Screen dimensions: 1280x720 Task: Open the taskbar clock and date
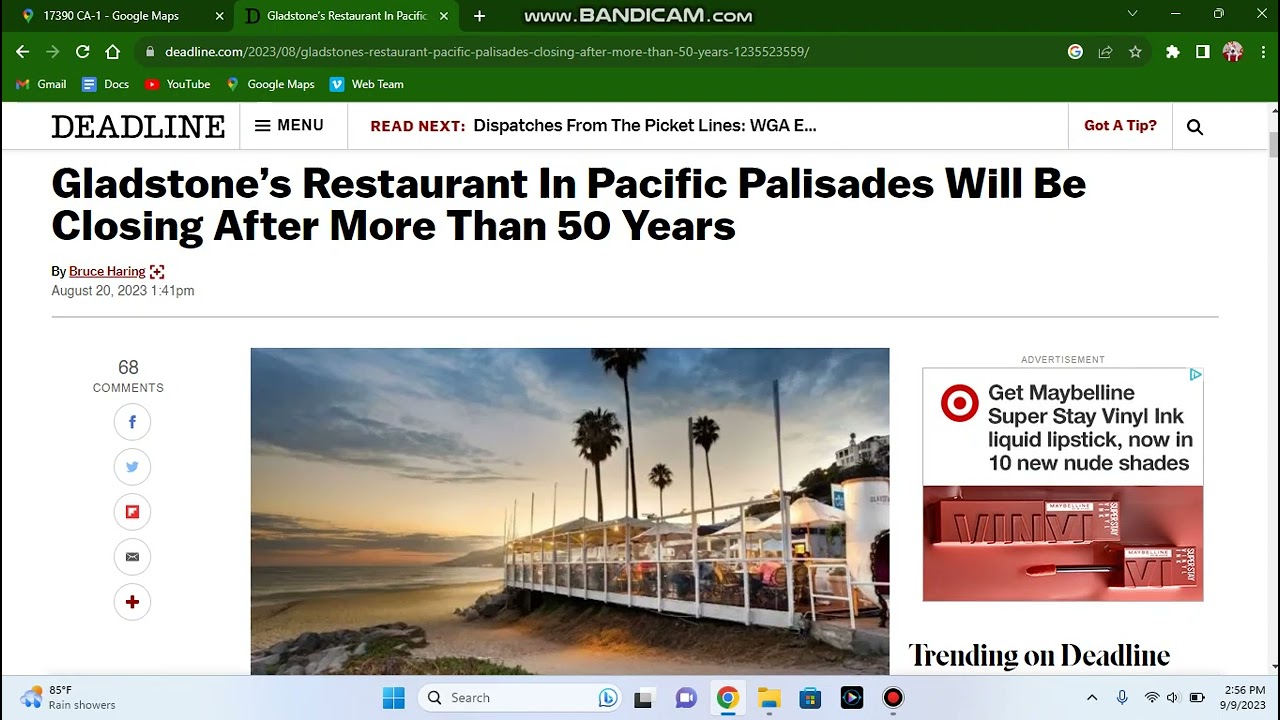tap(1244, 698)
